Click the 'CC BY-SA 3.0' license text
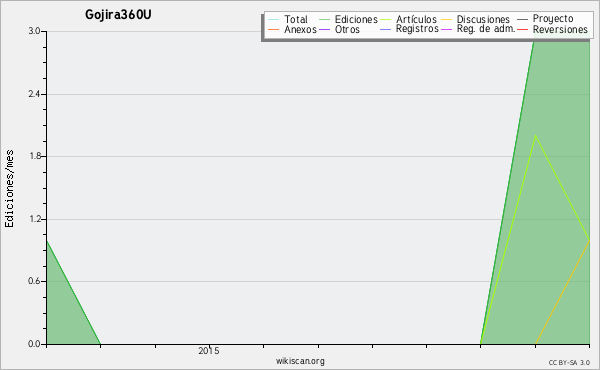 pyautogui.click(x=569, y=362)
